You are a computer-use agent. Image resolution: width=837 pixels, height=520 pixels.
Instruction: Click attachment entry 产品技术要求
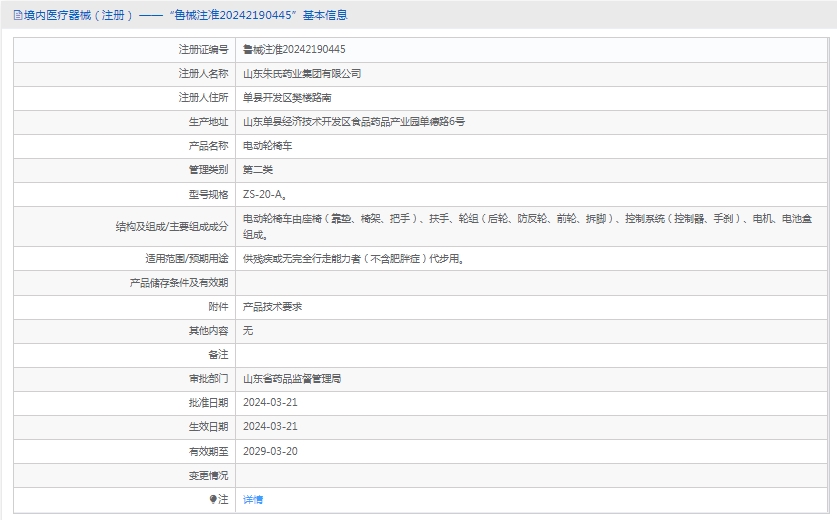click(x=273, y=307)
